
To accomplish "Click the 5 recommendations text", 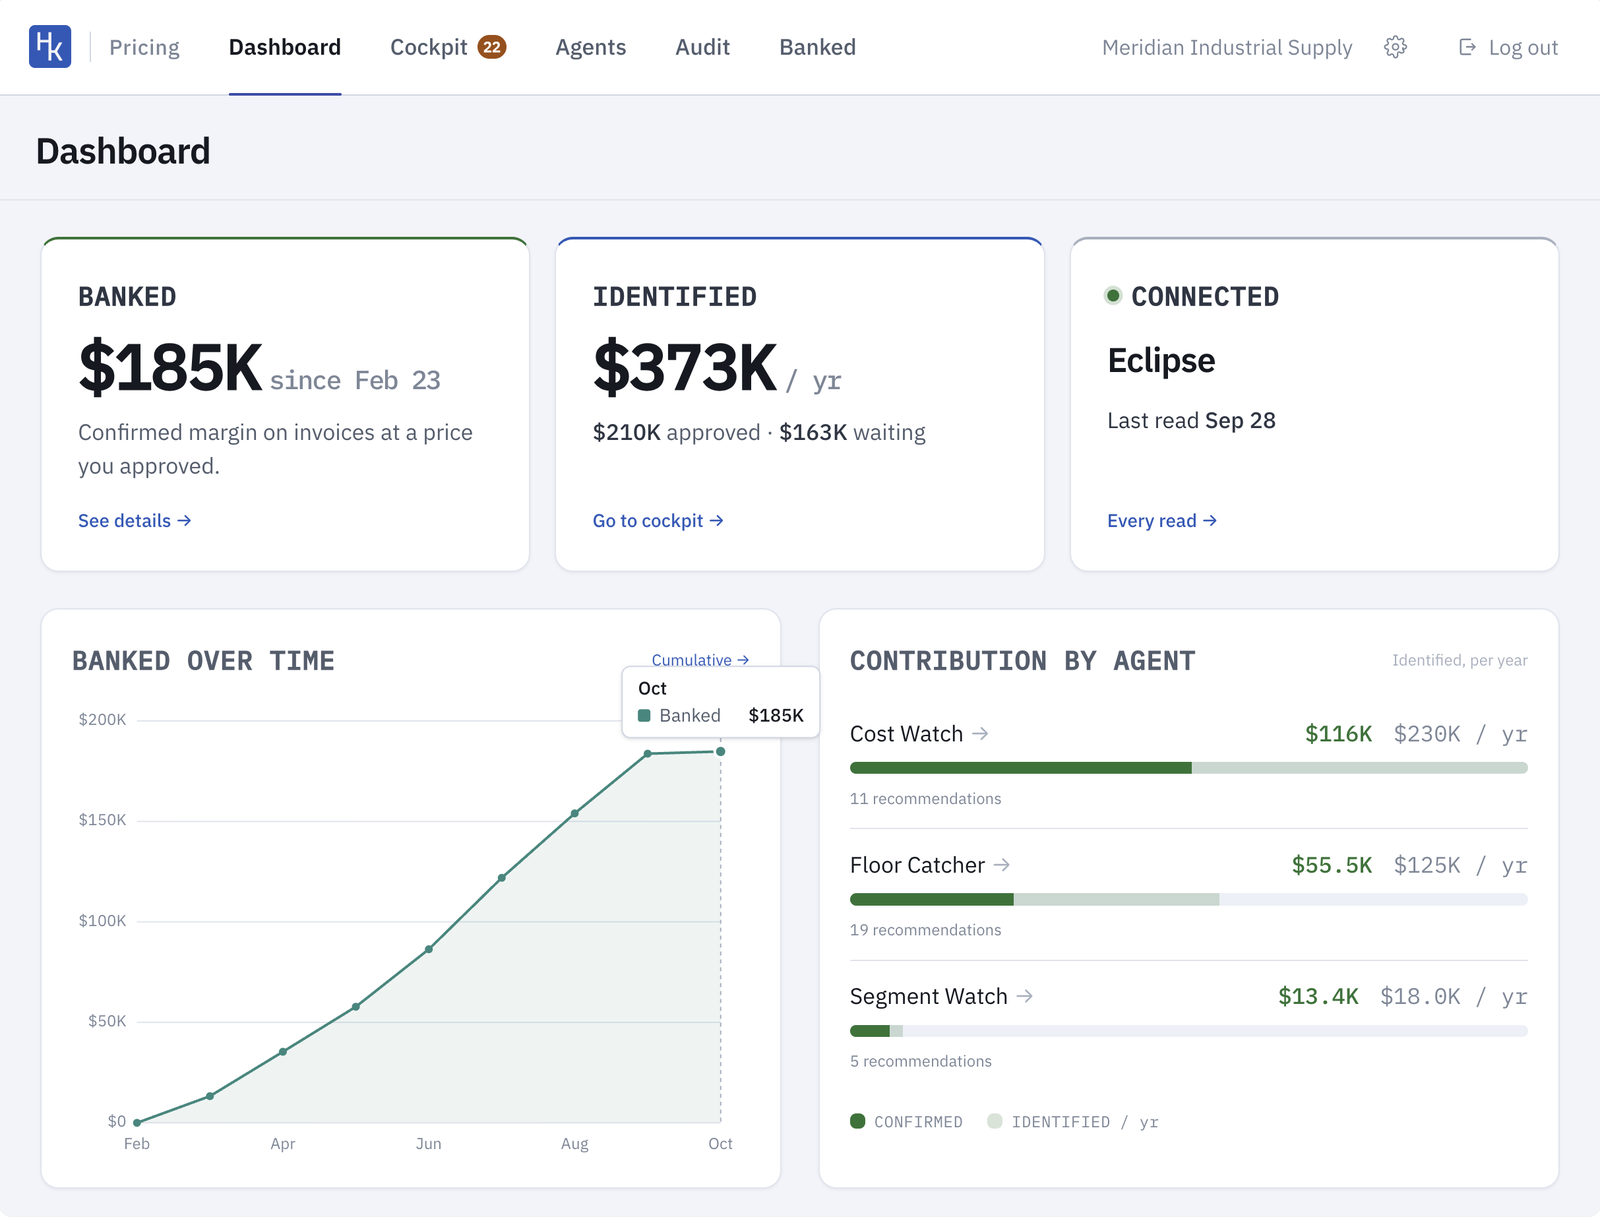I will point(921,1061).
